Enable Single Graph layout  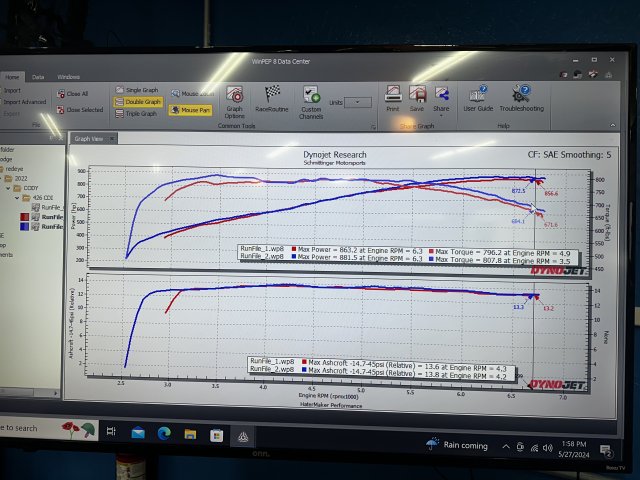click(x=137, y=90)
